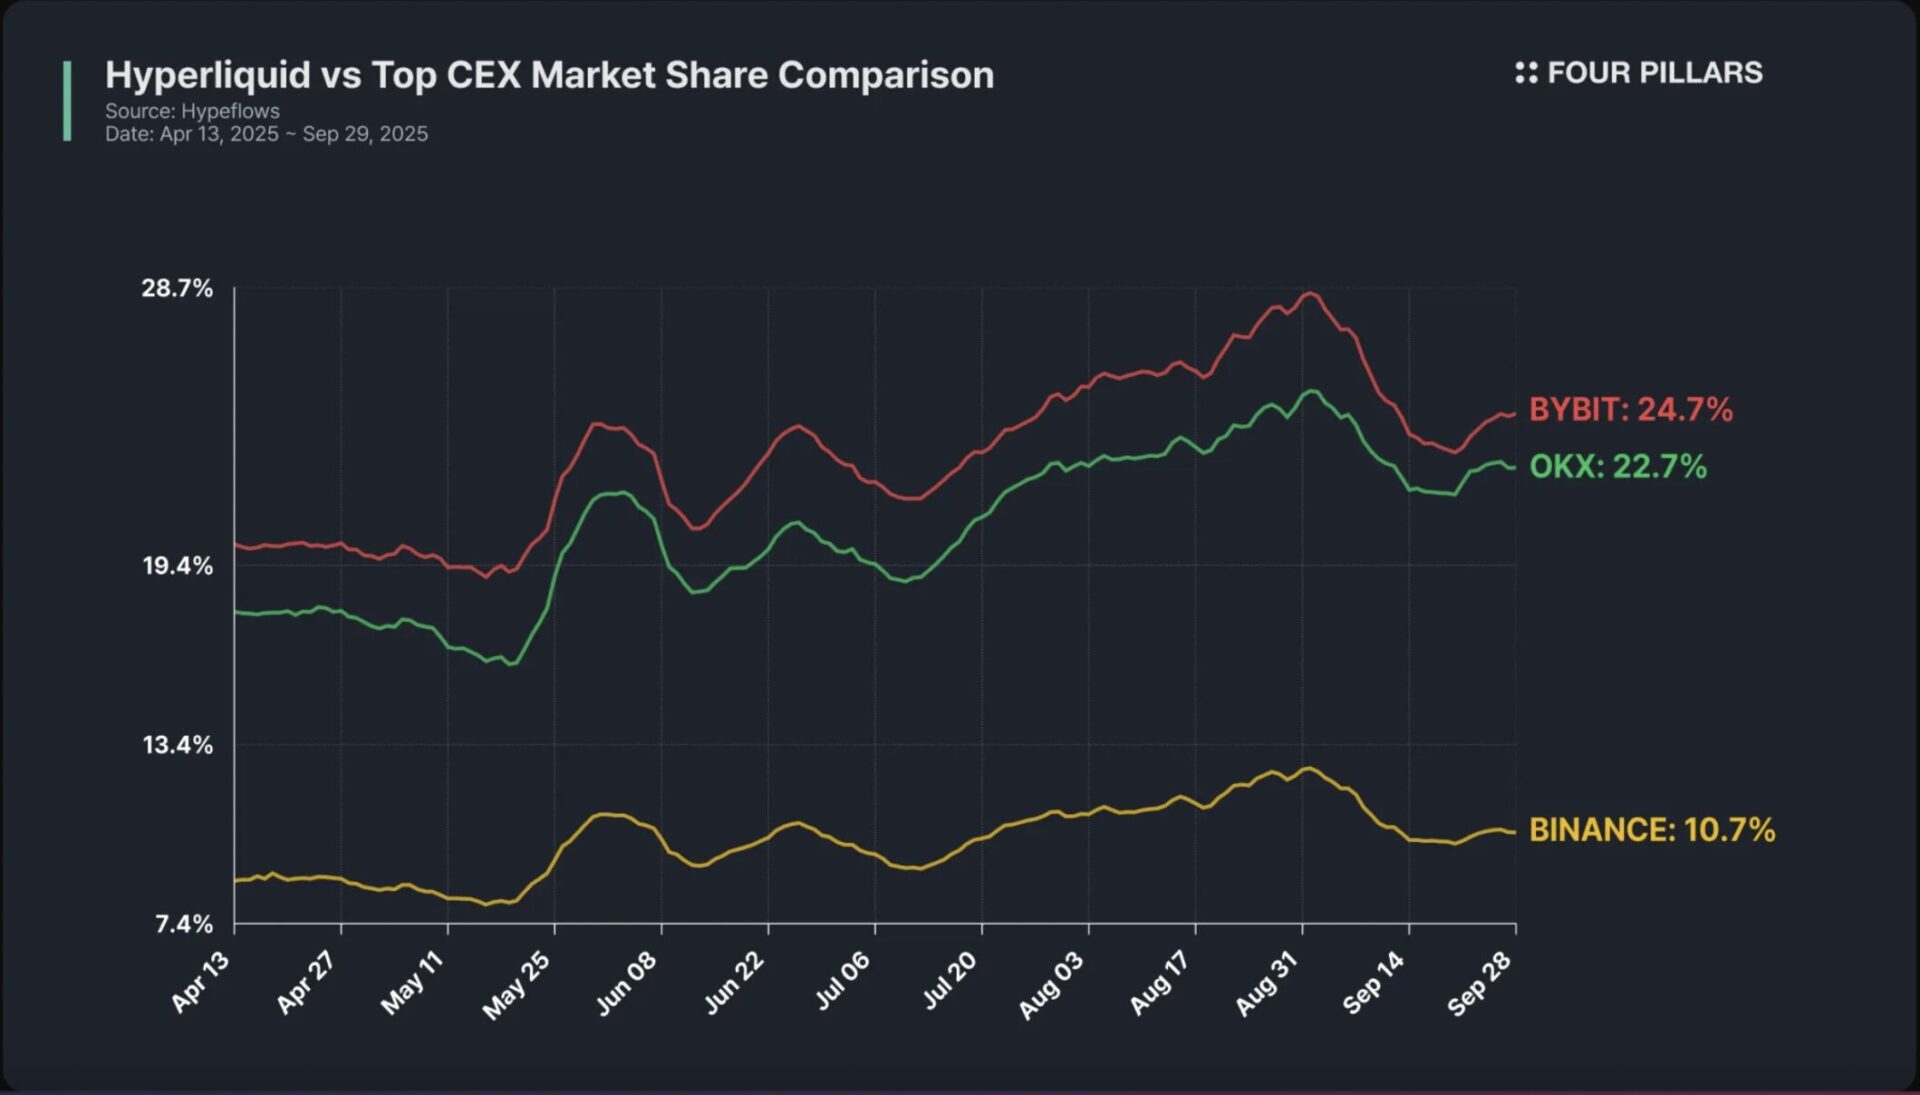1920x1095 pixels.
Task: Click the date range subtitle
Action: tap(266, 134)
